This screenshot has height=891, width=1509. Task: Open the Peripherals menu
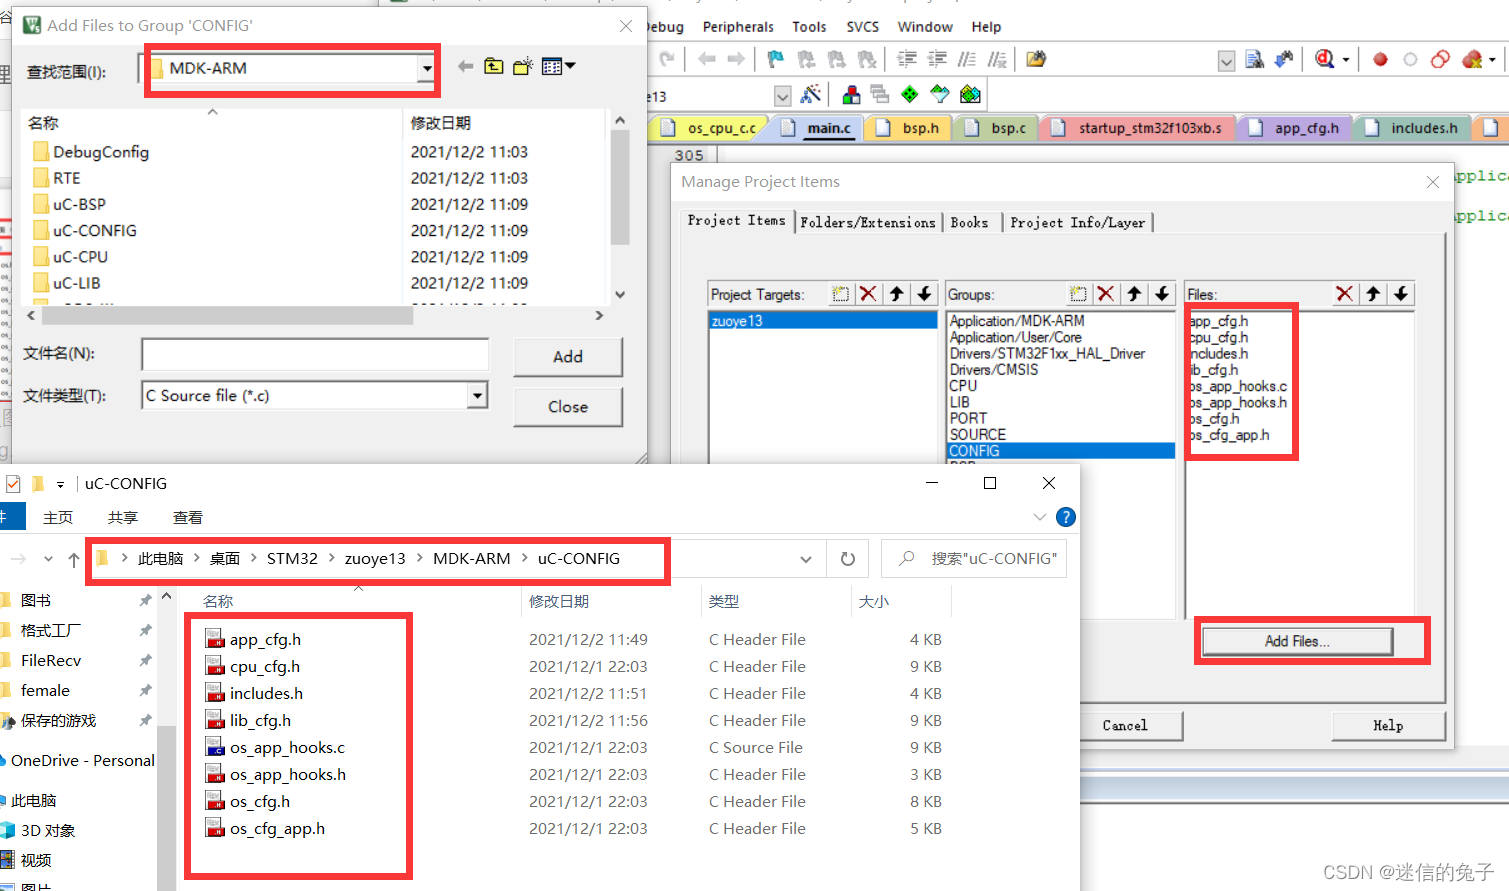point(738,27)
